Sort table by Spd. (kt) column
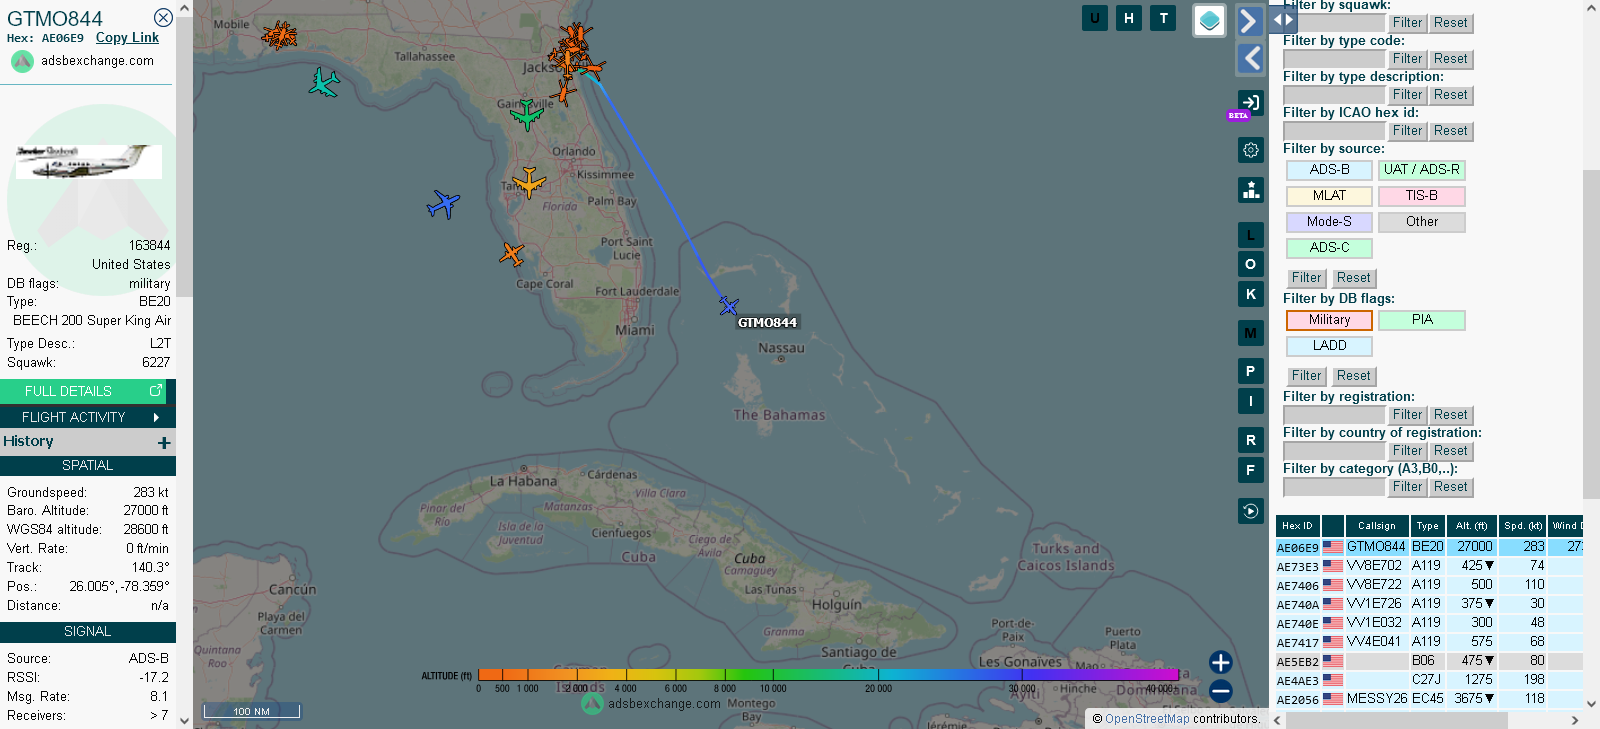This screenshot has height=729, width=1600. (x=1523, y=526)
